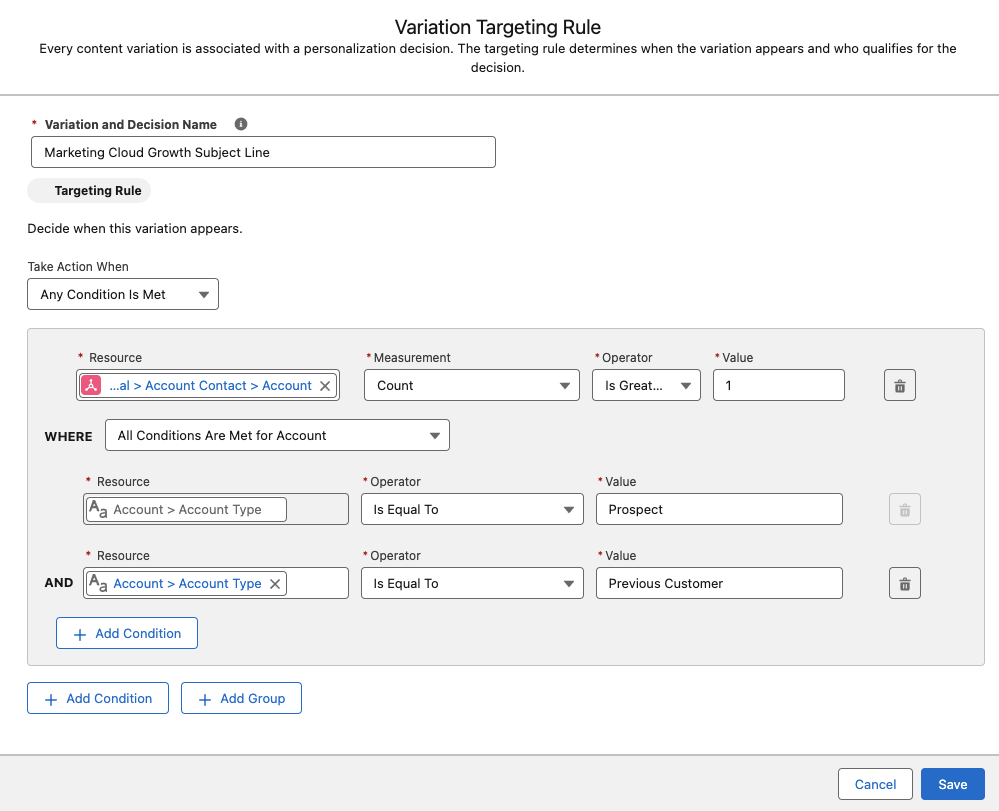The width and height of the screenshot is (999, 811).
Task: Remove Account Type pill in the AND row
Action: pos(275,584)
